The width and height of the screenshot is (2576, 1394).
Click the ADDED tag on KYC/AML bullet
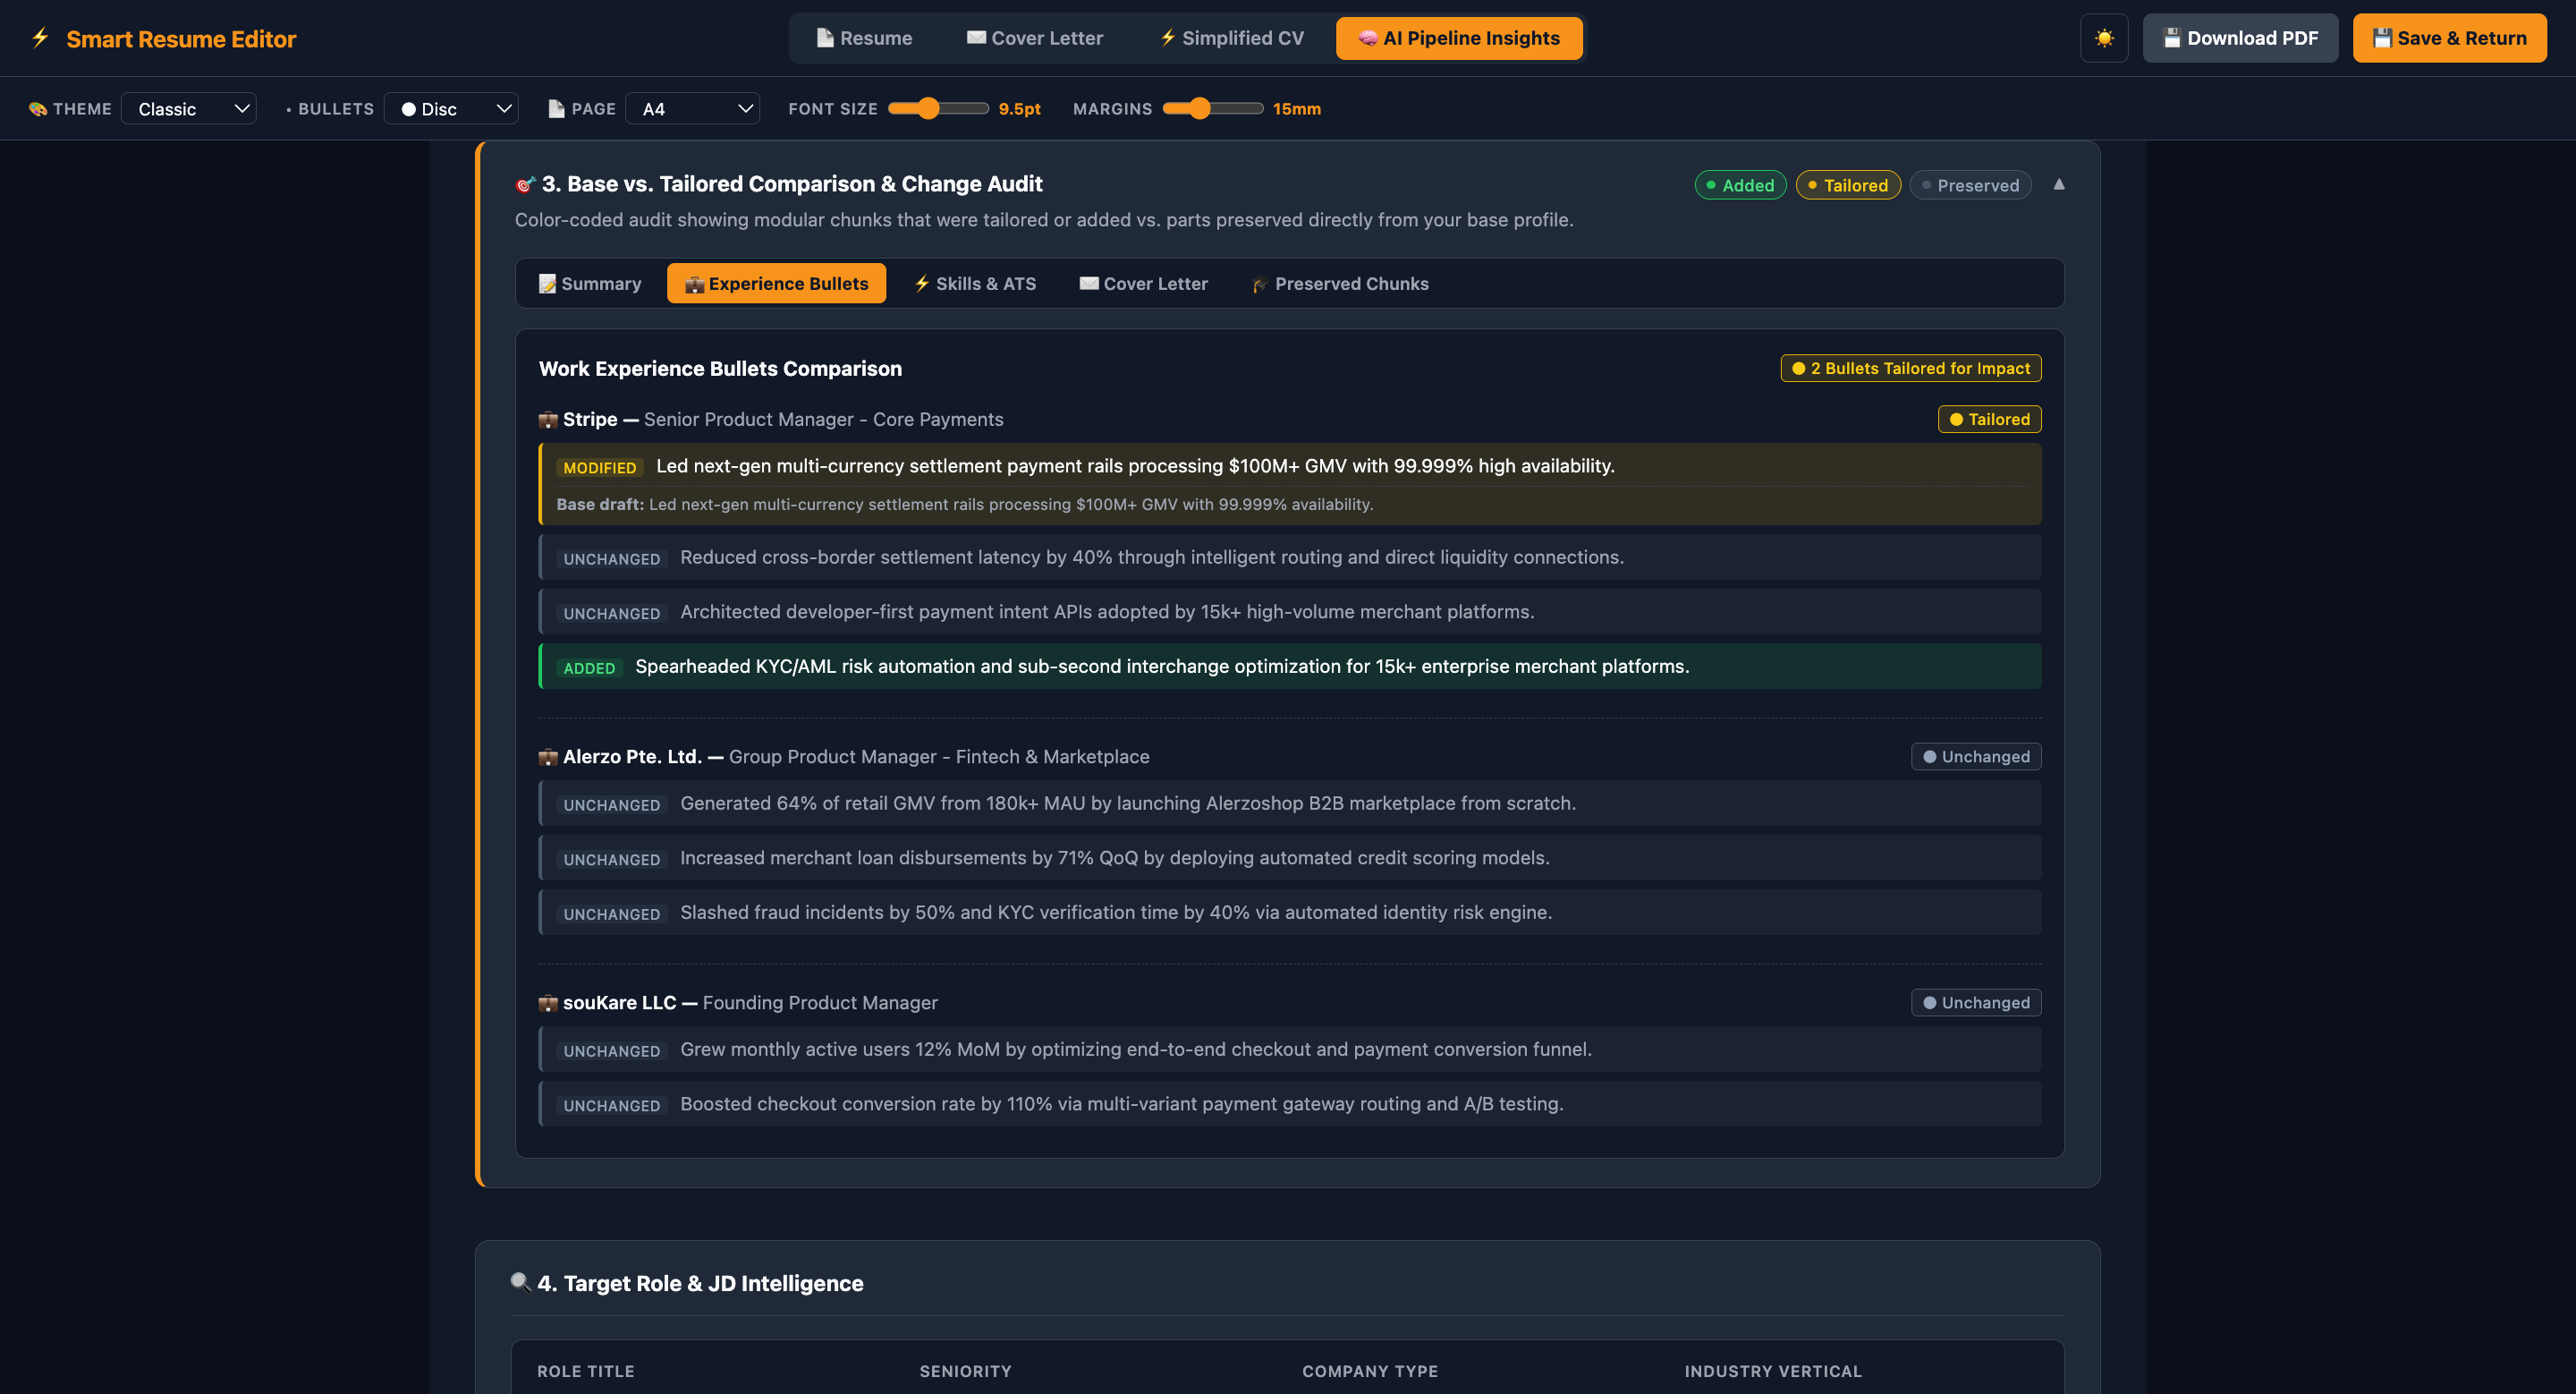click(589, 668)
